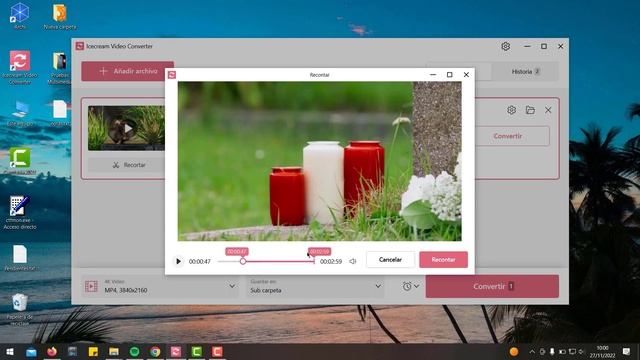Open the Windows notification center
The height and width of the screenshot is (360, 640).
click(627, 351)
